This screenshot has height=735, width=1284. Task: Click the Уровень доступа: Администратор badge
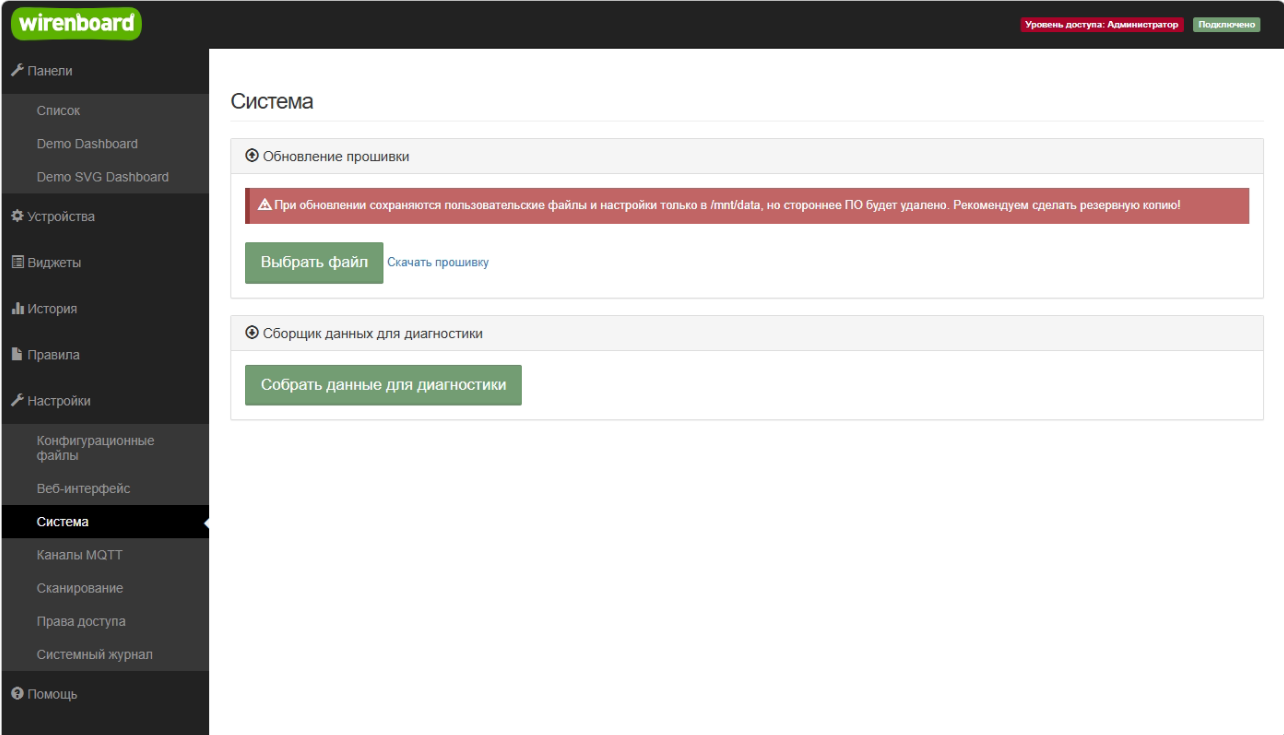pyautogui.click(x=1101, y=25)
